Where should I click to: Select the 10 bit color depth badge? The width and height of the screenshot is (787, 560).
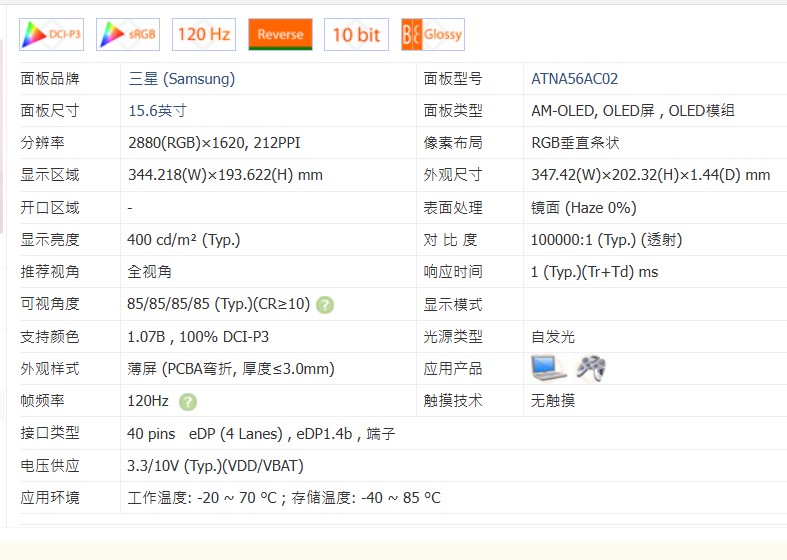click(356, 34)
